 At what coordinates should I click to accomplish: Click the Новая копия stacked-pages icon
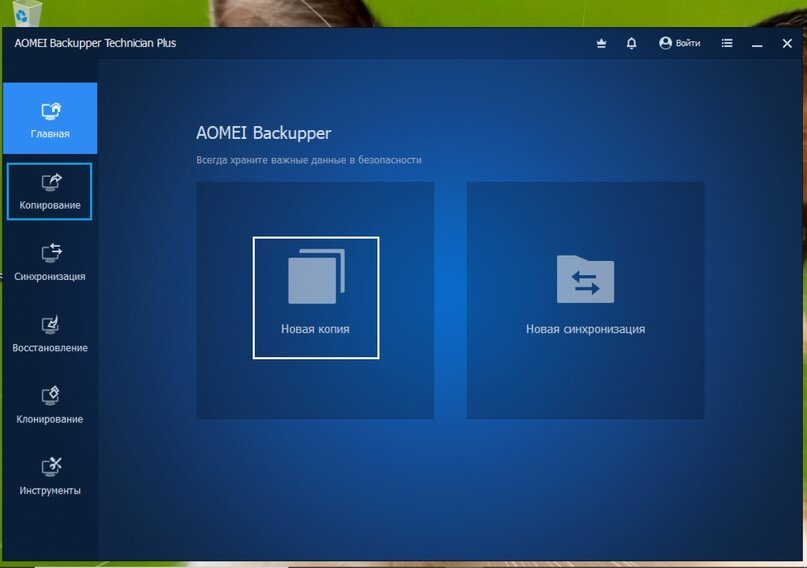pos(316,276)
